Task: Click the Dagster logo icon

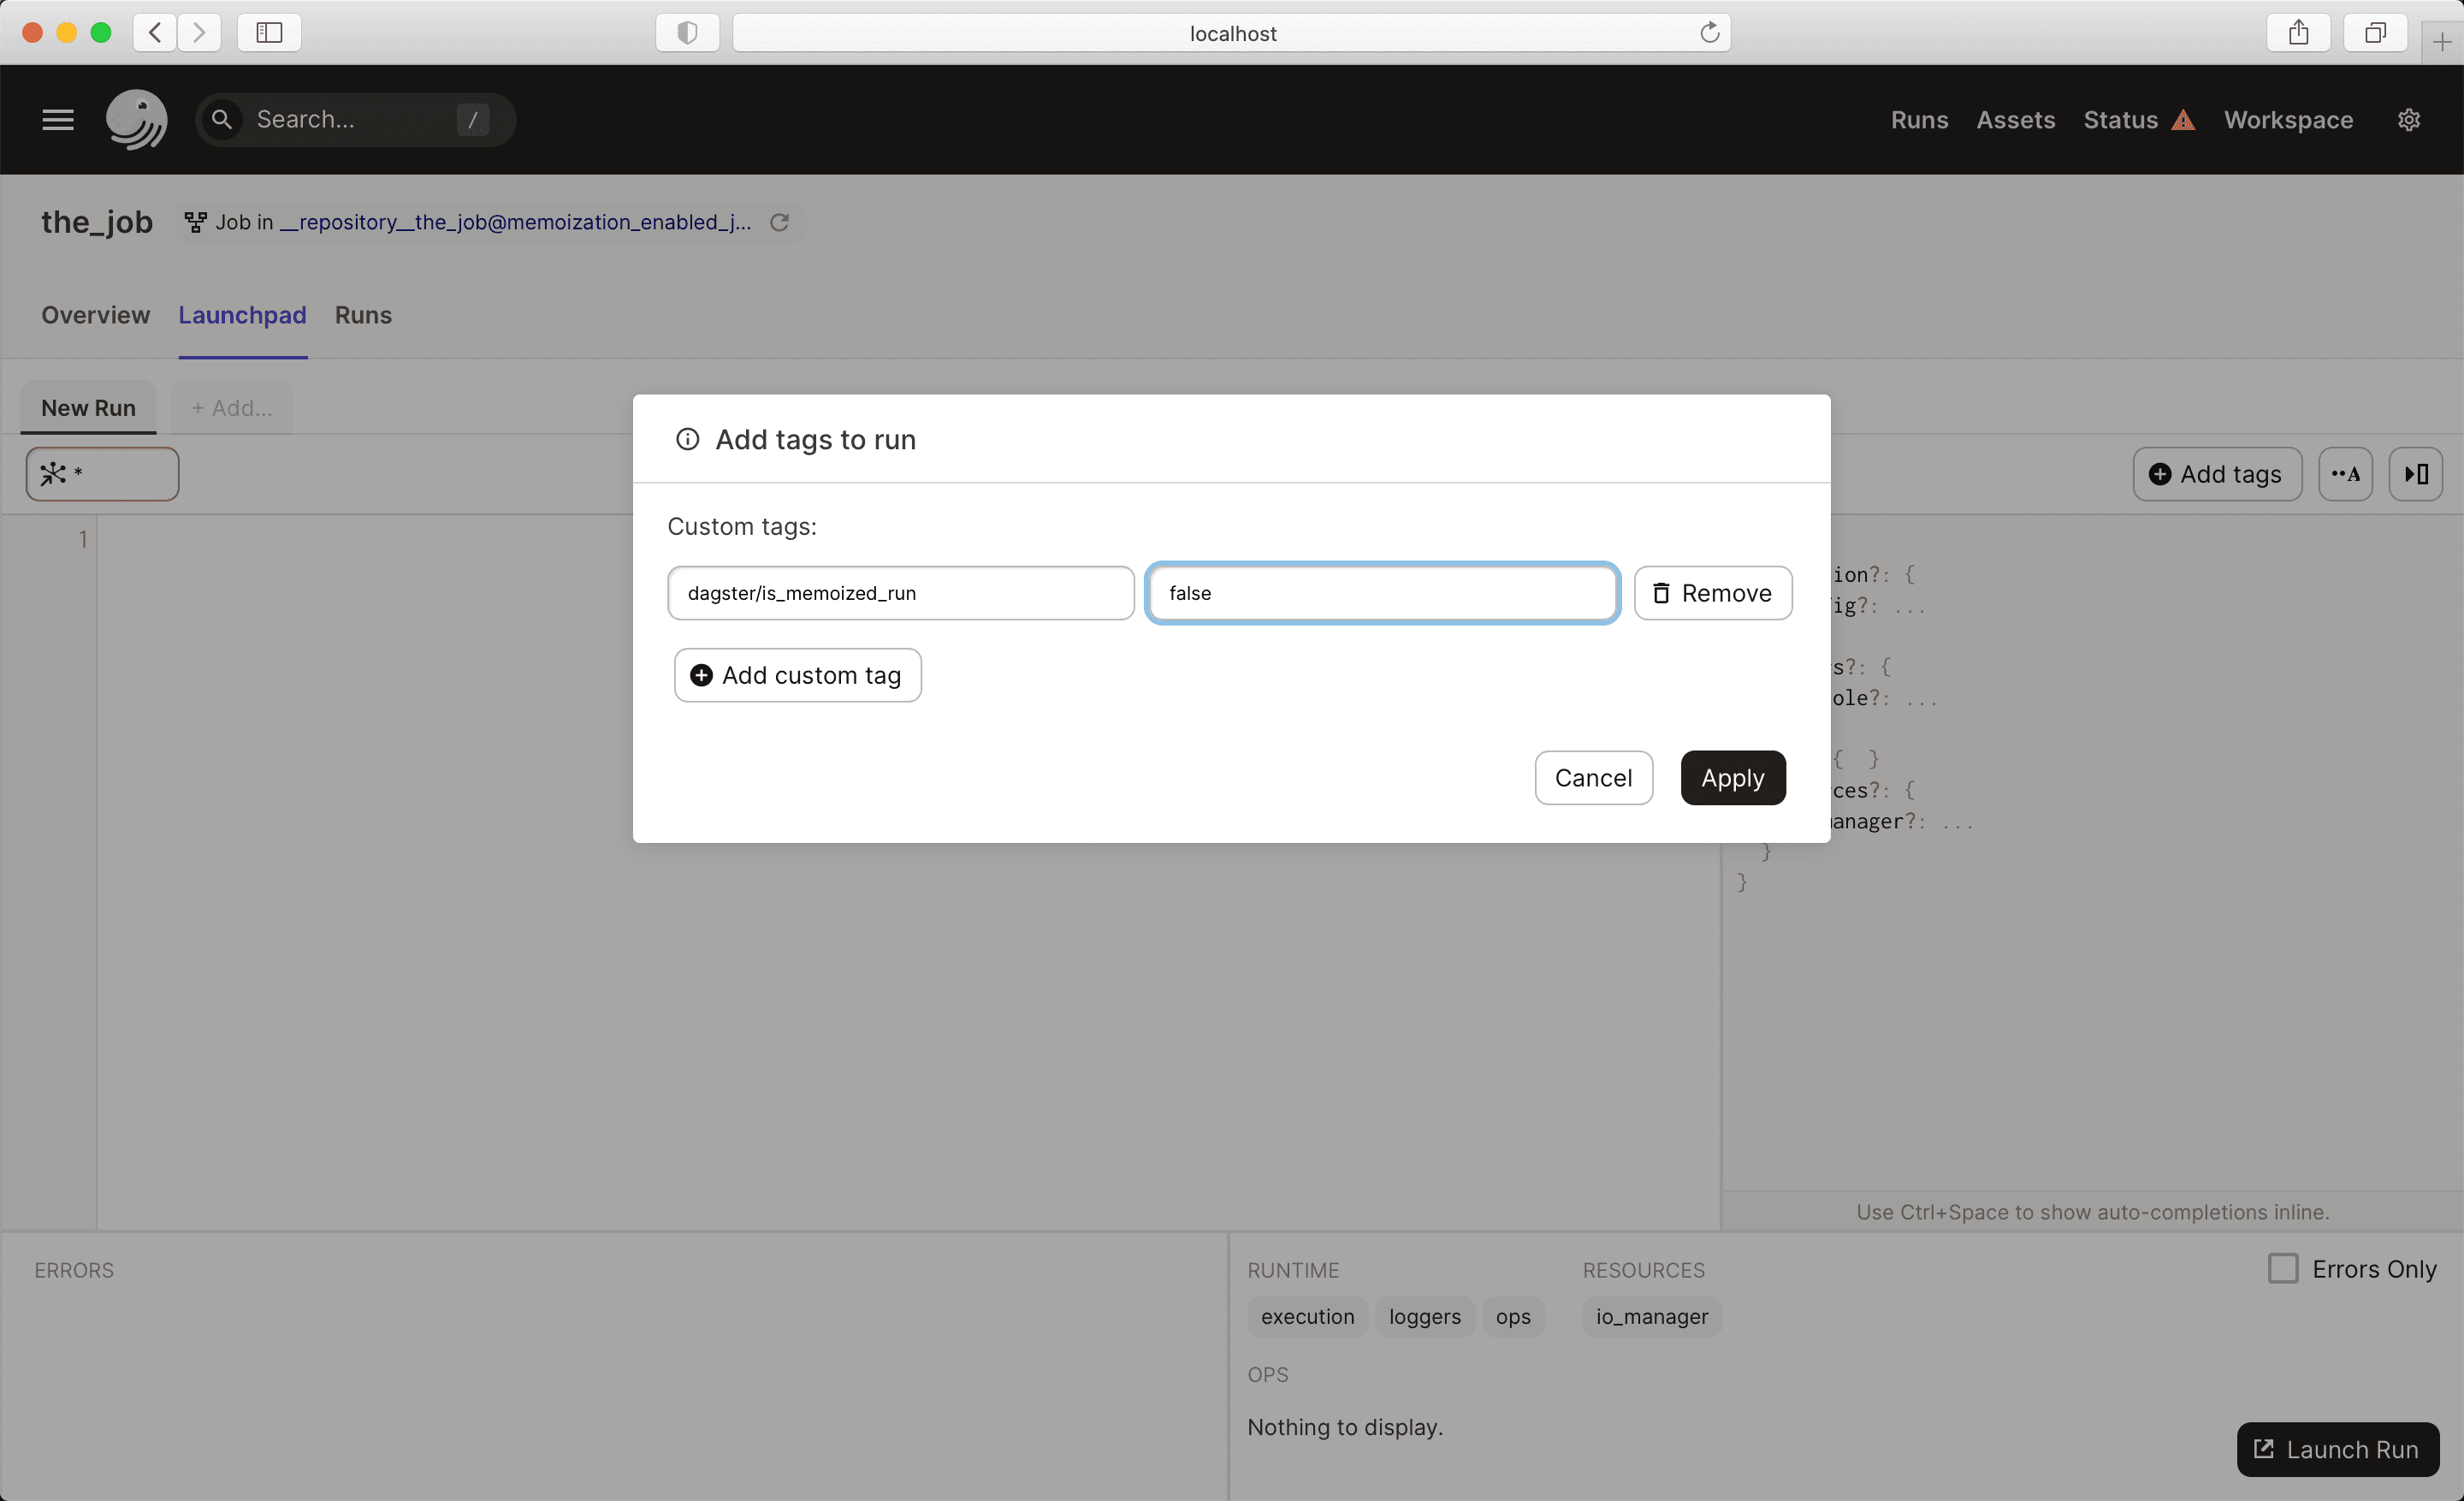Action: coord(137,120)
